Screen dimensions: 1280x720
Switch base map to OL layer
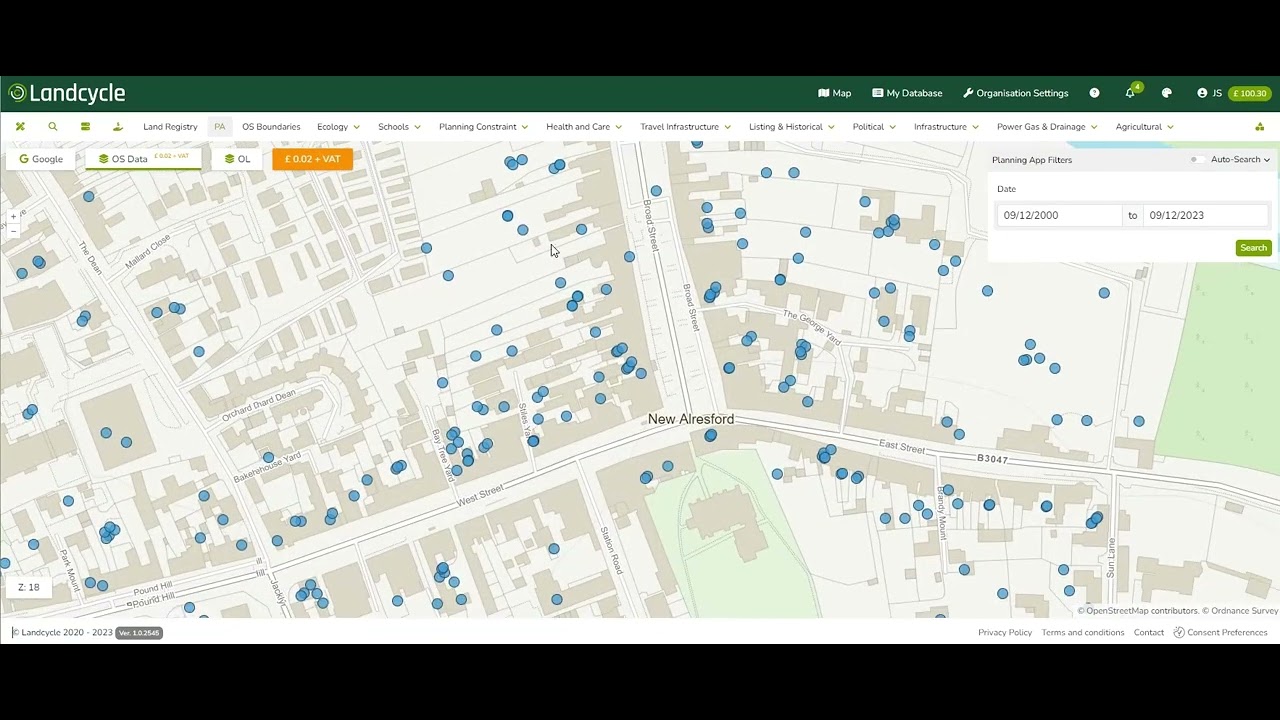click(237, 159)
